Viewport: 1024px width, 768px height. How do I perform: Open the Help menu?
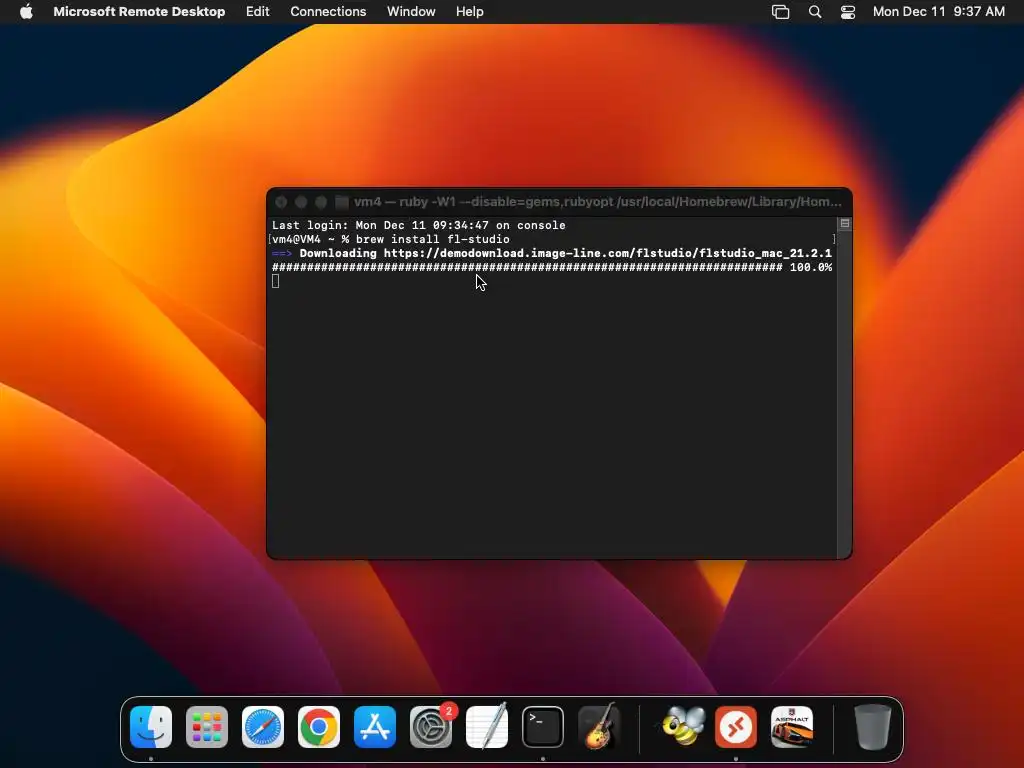click(x=469, y=12)
